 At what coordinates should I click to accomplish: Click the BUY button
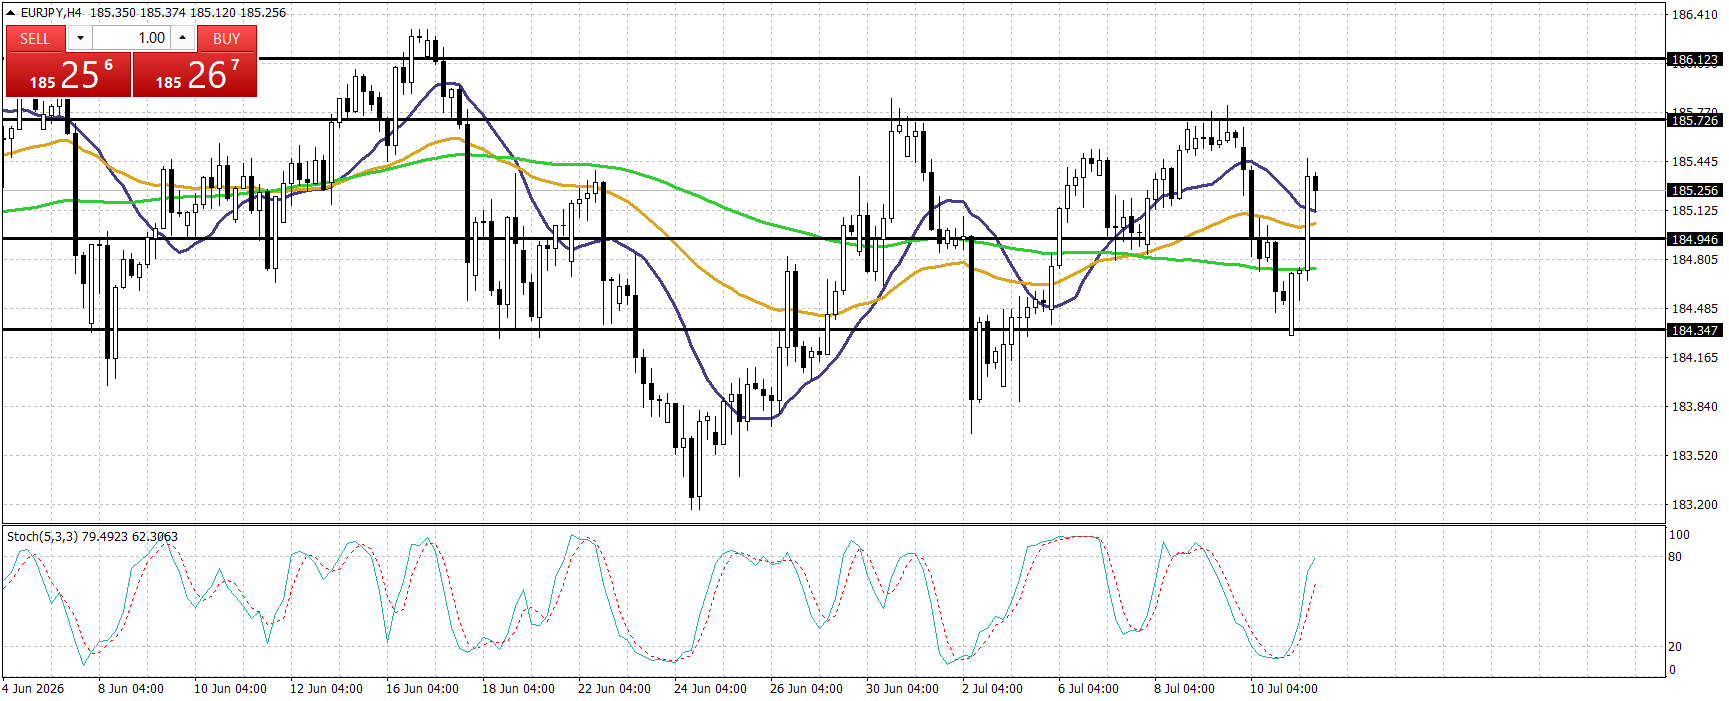click(227, 38)
